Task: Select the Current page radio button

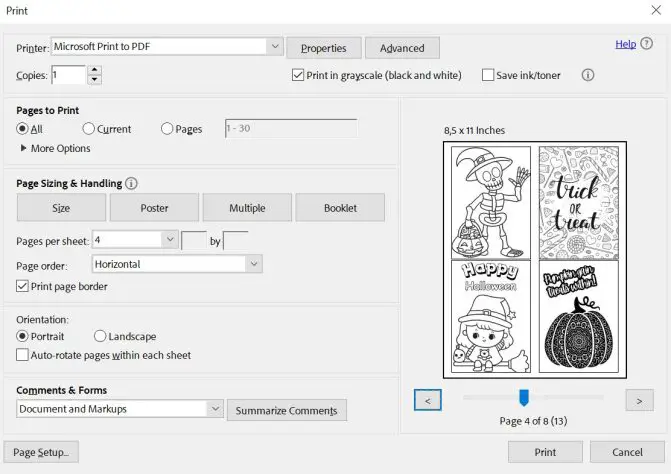Action: (88, 129)
